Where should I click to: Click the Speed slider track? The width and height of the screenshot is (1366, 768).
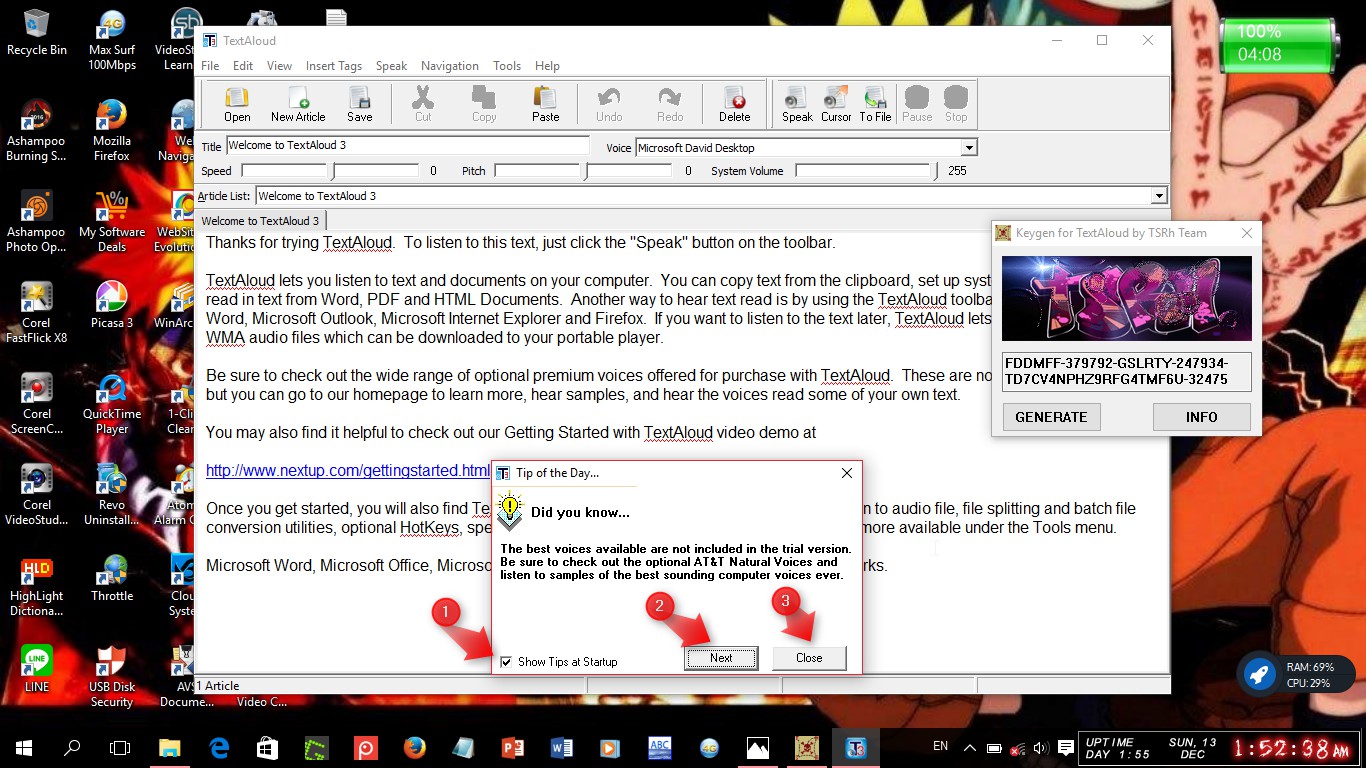point(330,171)
